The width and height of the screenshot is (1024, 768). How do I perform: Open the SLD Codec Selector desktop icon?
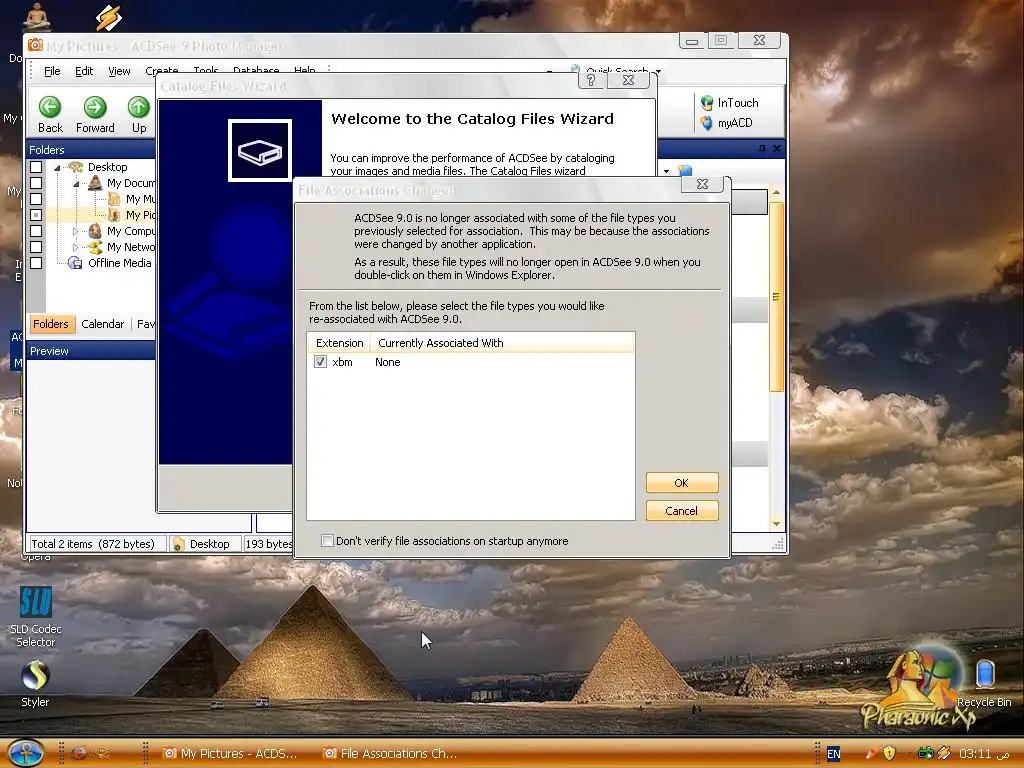click(35, 602)
